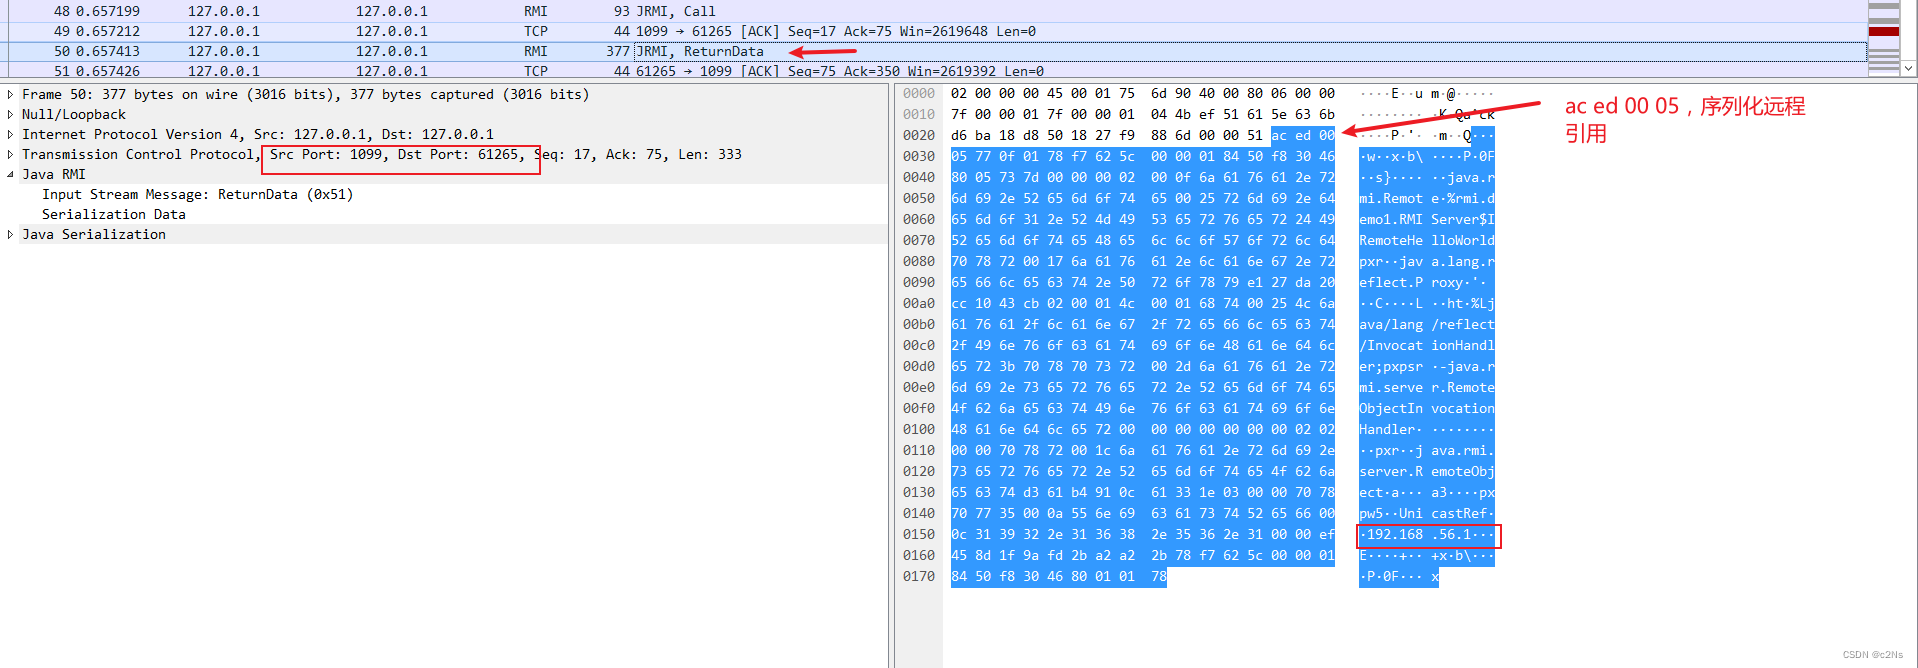The width and height of the screenshot is (1918, 668).
Task: Click Src Port: 1099 in TCP row
Action: 326,154
